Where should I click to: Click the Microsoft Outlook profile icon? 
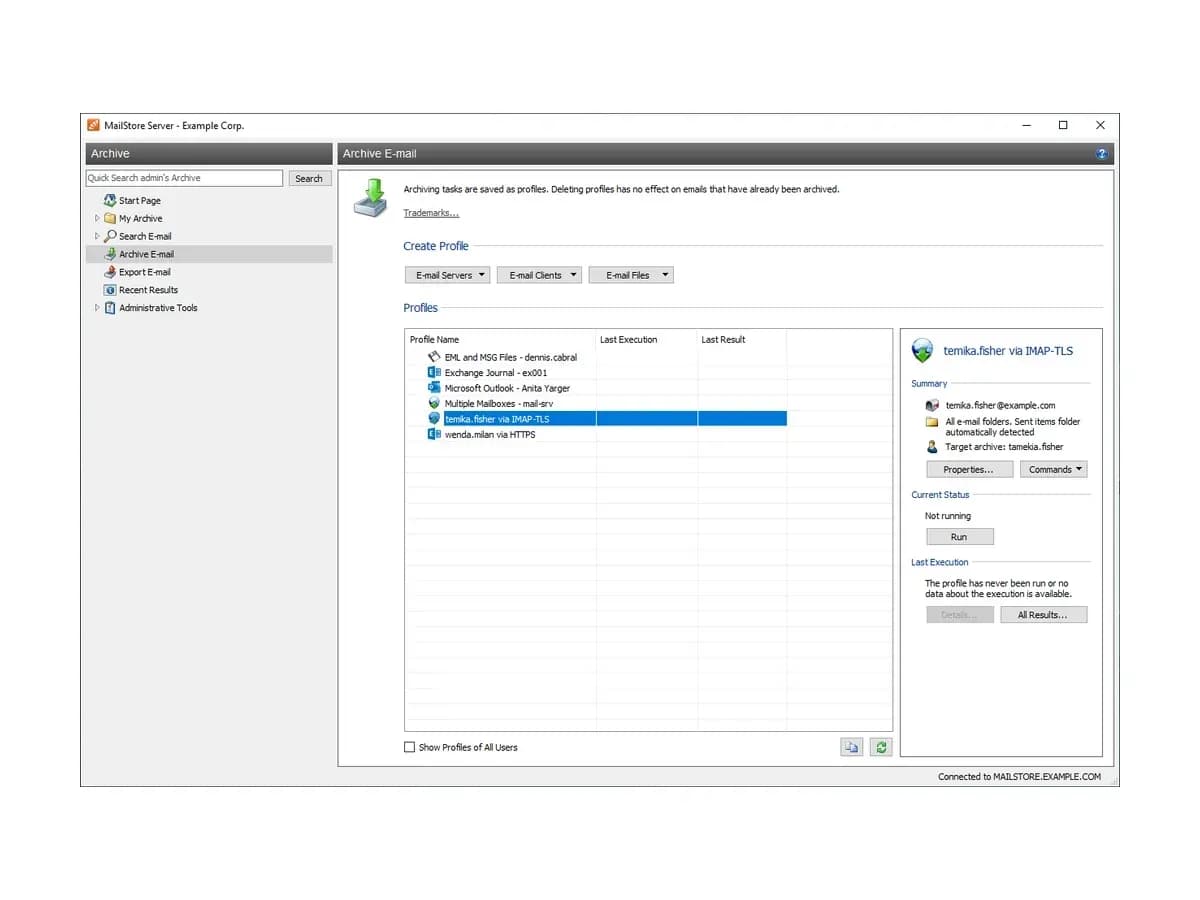pyautogui.click(x=434, y=388)
